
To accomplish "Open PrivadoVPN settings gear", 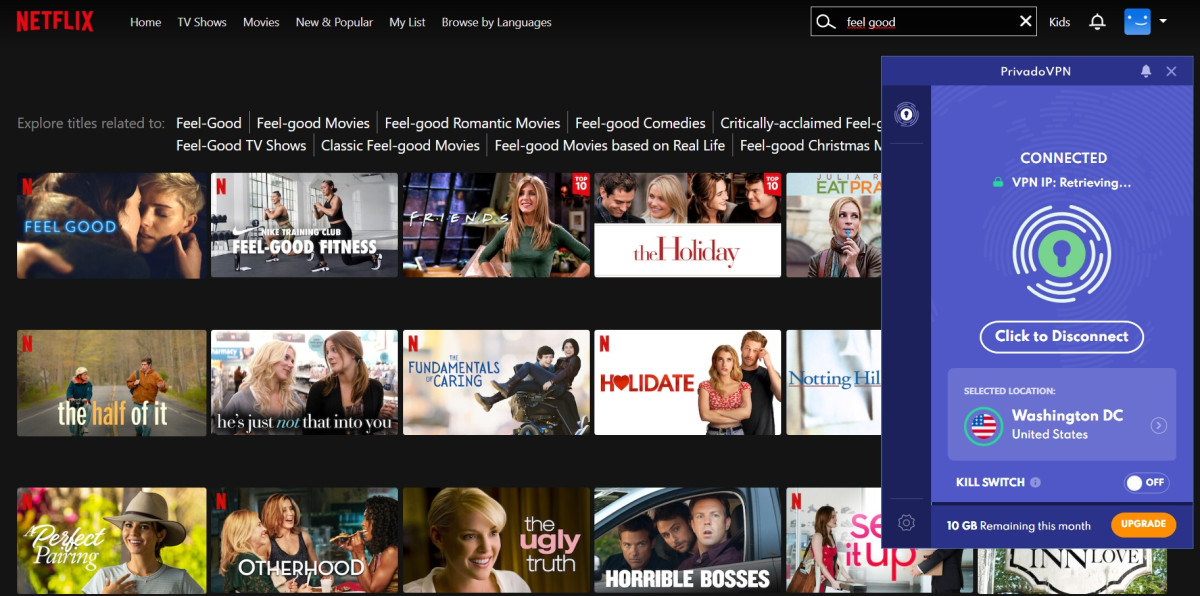I will click(x=906, y=522).
